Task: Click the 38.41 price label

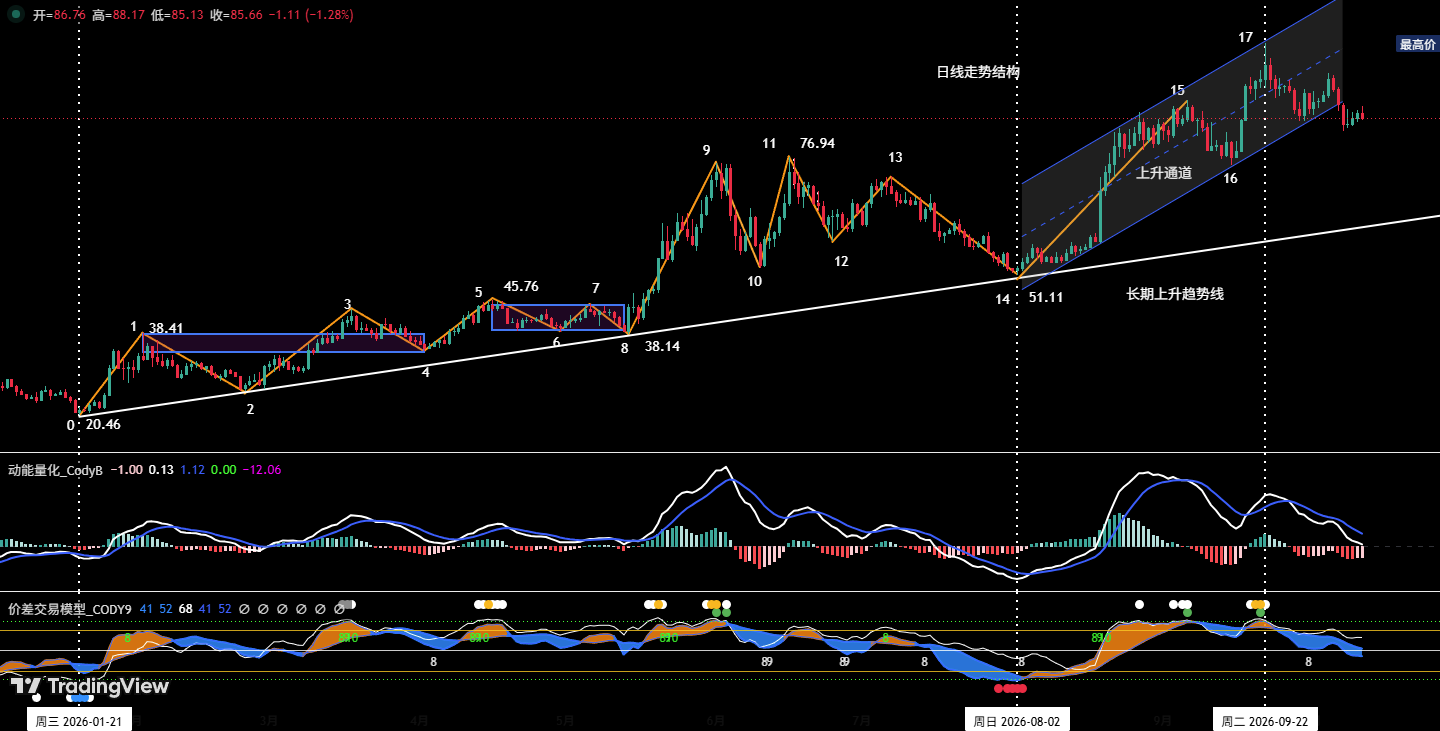Action: tap(166, 328)
